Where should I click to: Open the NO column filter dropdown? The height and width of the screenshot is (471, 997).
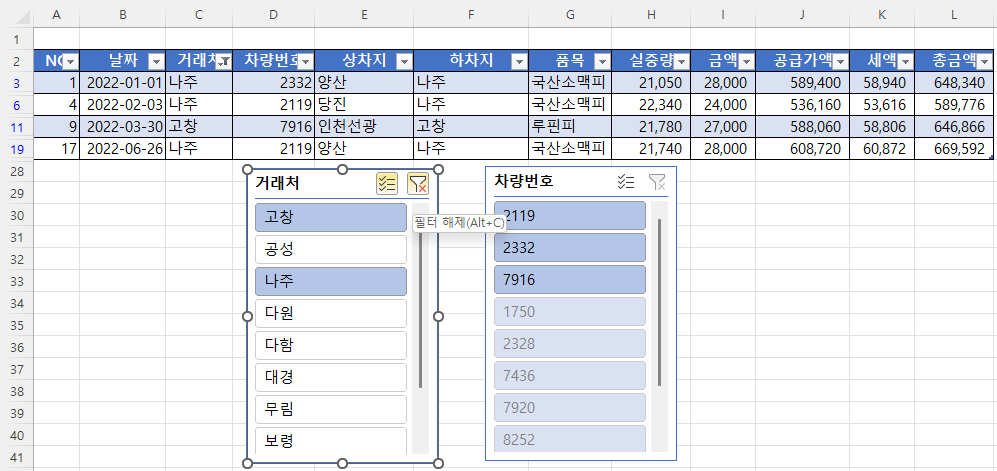(71, 62)
